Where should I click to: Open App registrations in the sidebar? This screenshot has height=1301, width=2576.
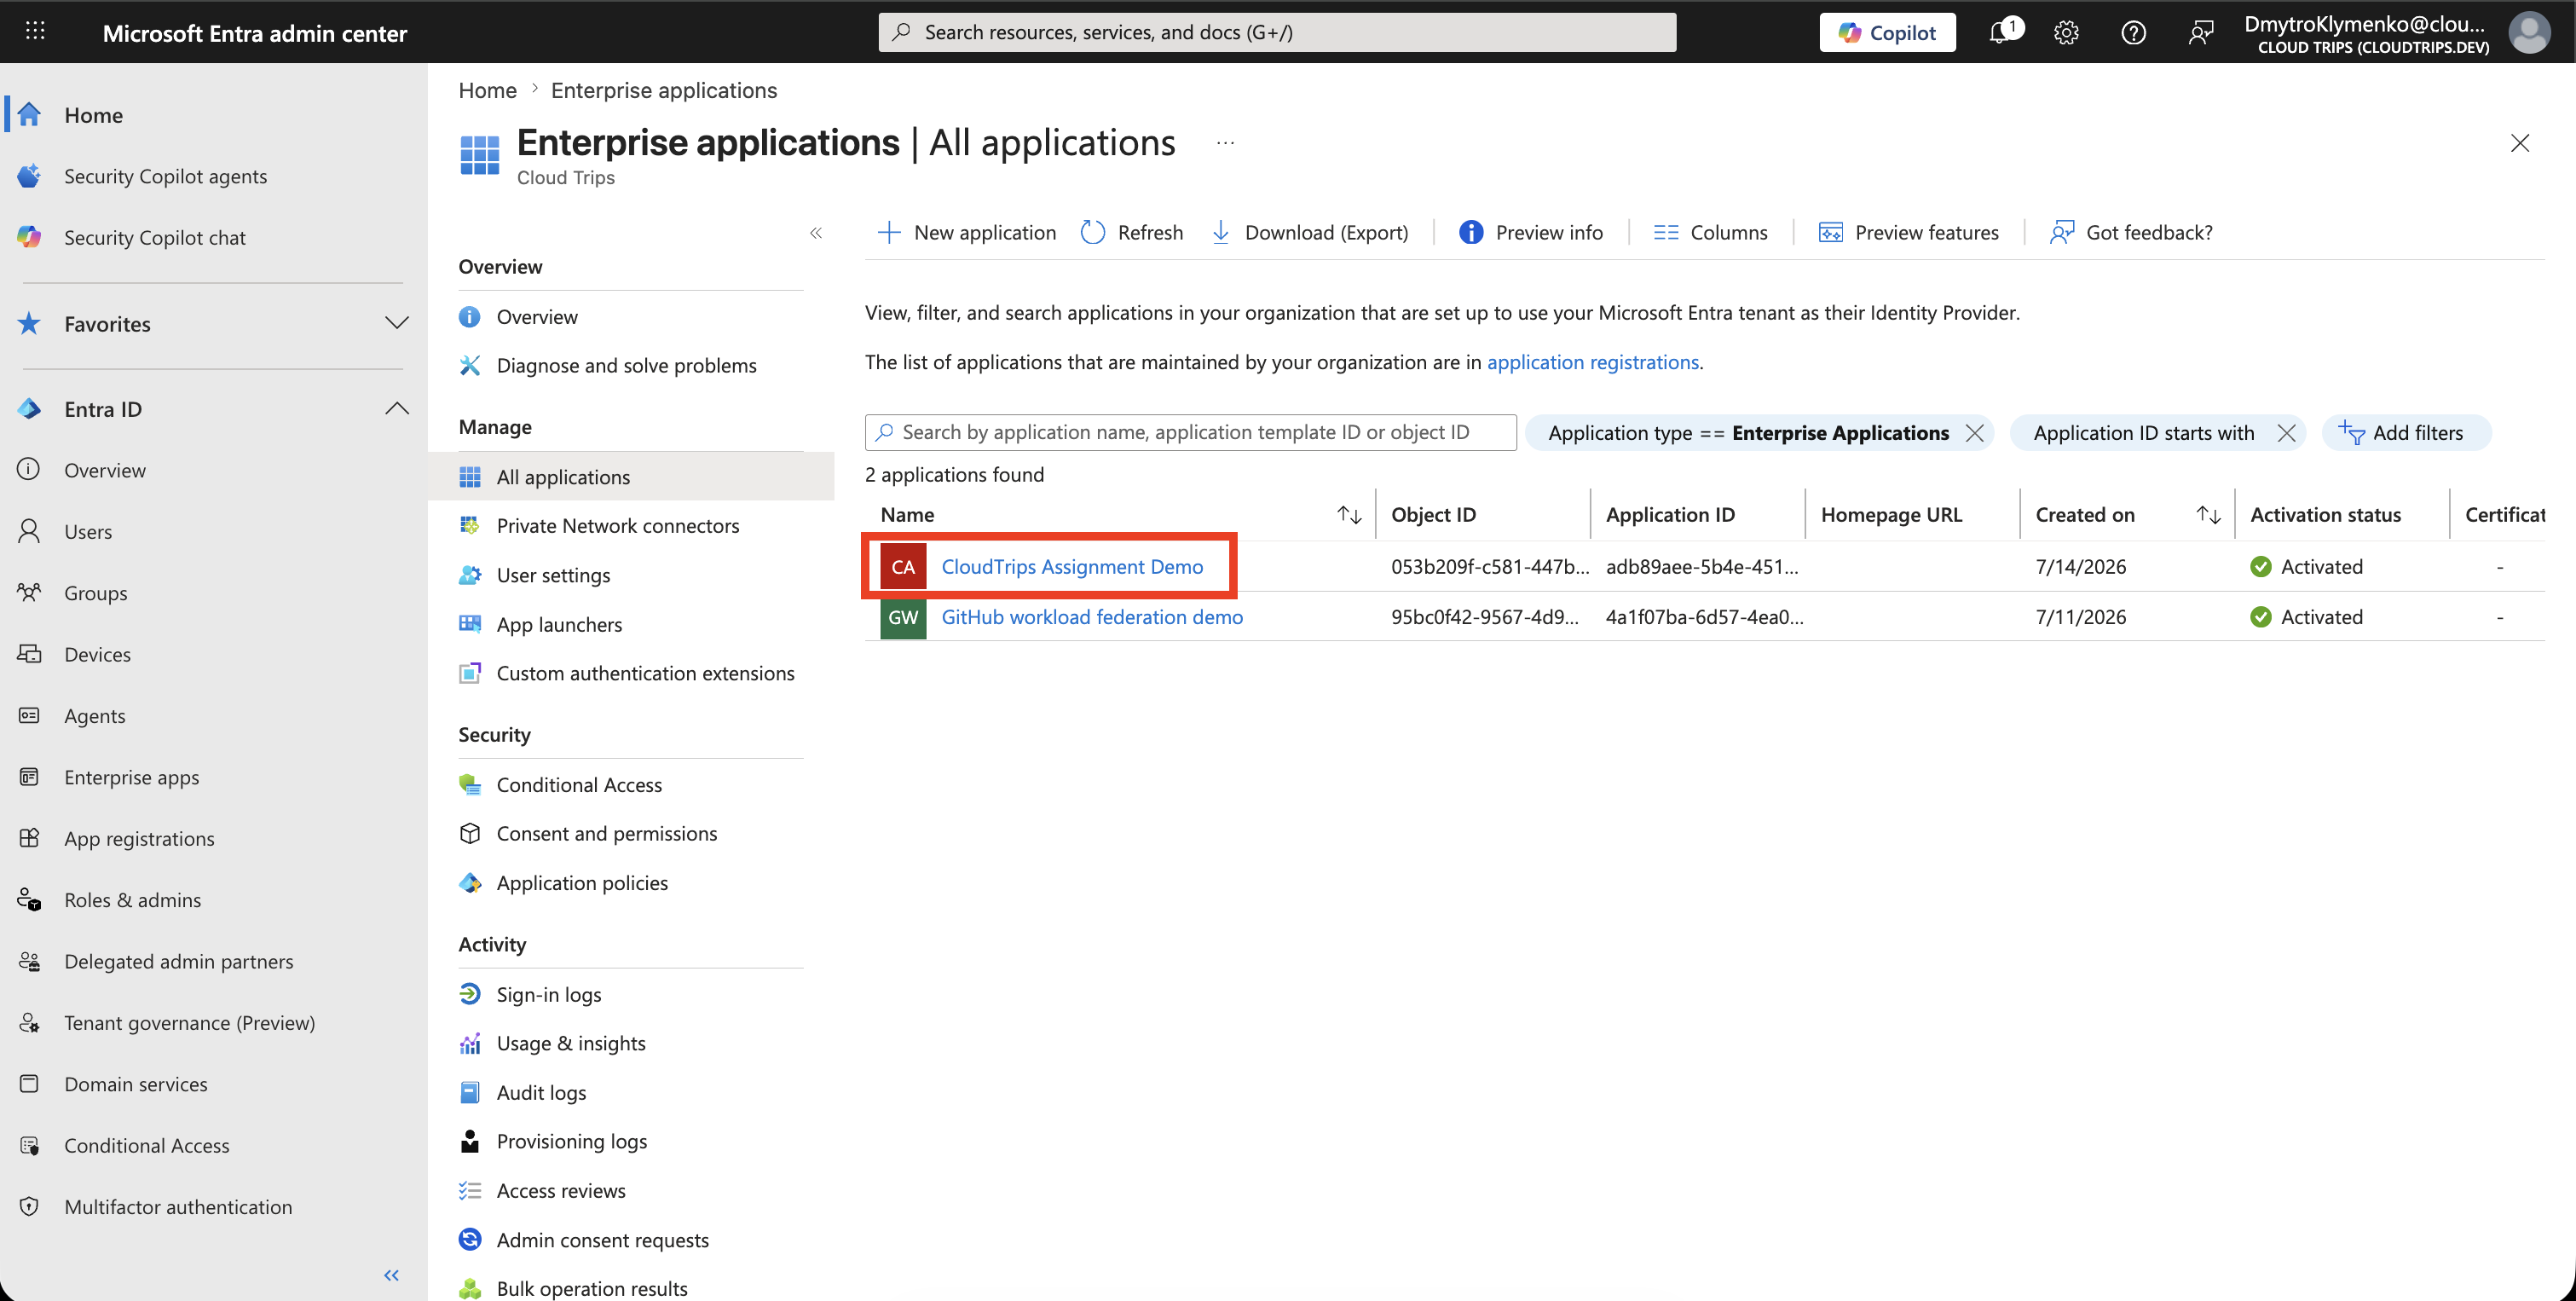click(139, 838)
